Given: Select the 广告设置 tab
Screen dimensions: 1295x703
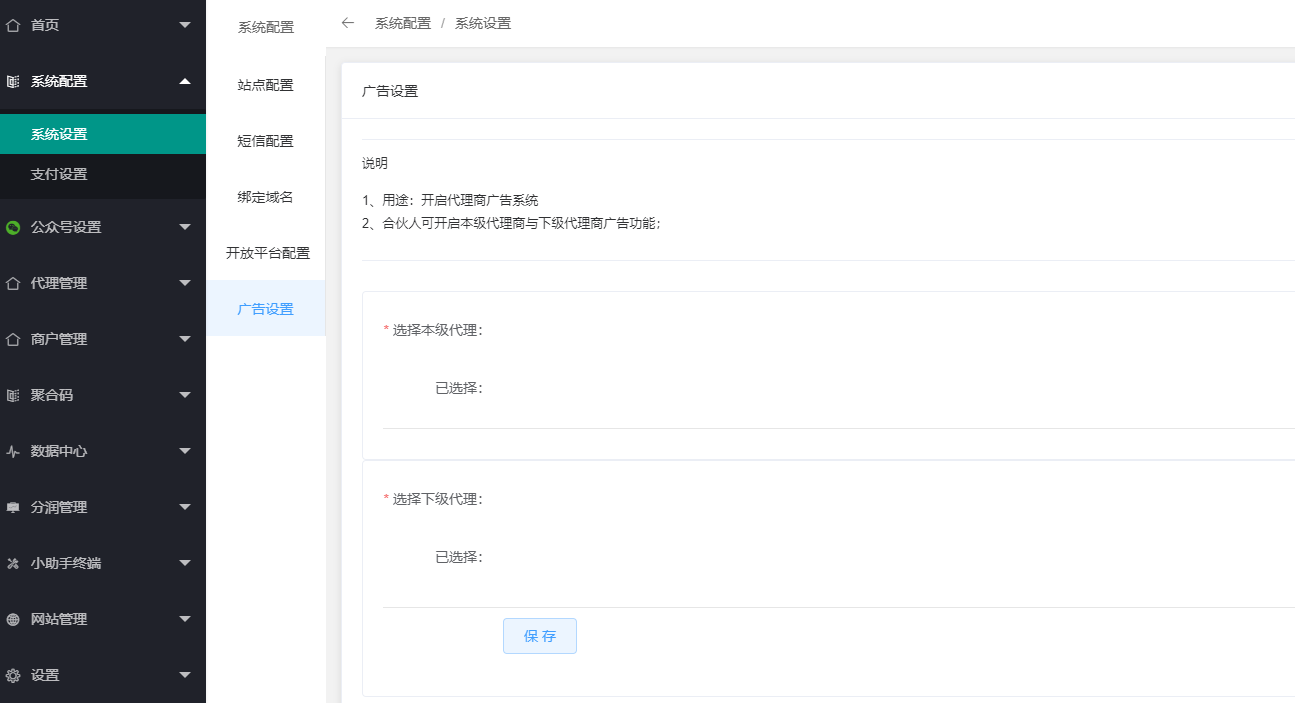Looking at the screenshot, I should (x=266, y=309).
